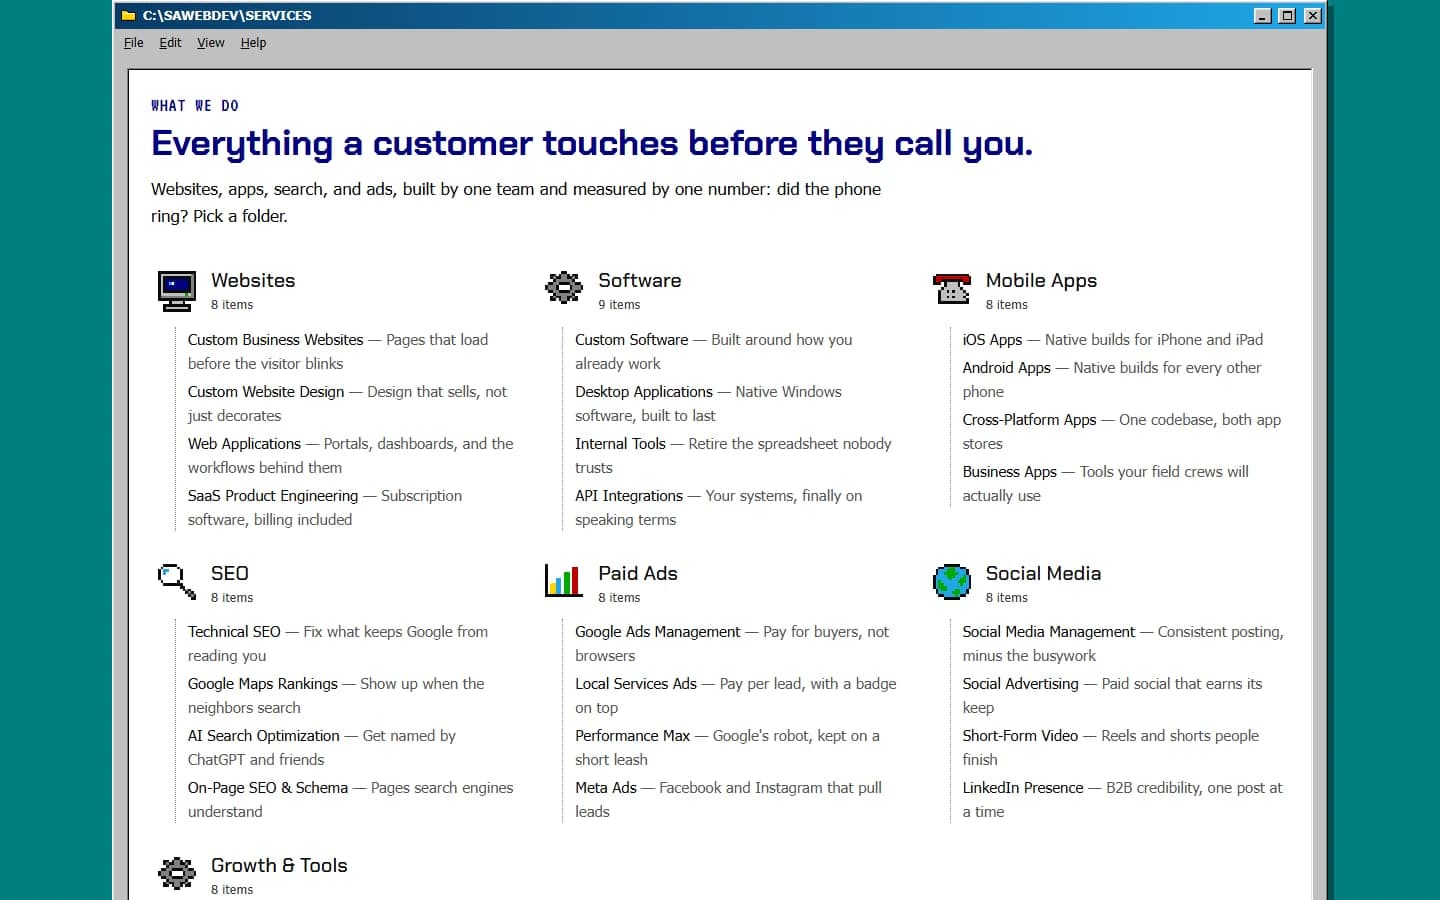The image size is (1440, 900).
Task: Select the Web Applications link
Action: pos(244,444)
